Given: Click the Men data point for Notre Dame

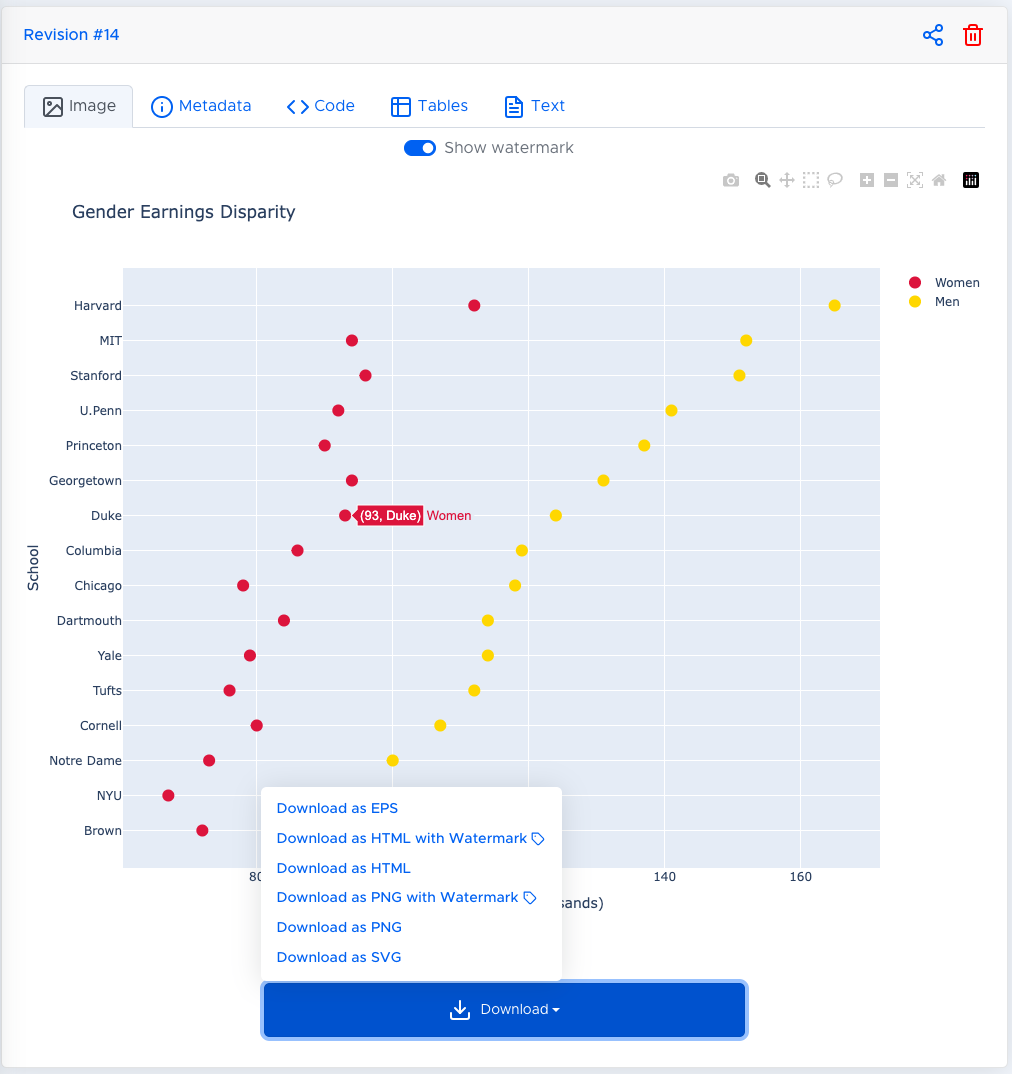Looking at the screenshot, I should tap(393, 760).
